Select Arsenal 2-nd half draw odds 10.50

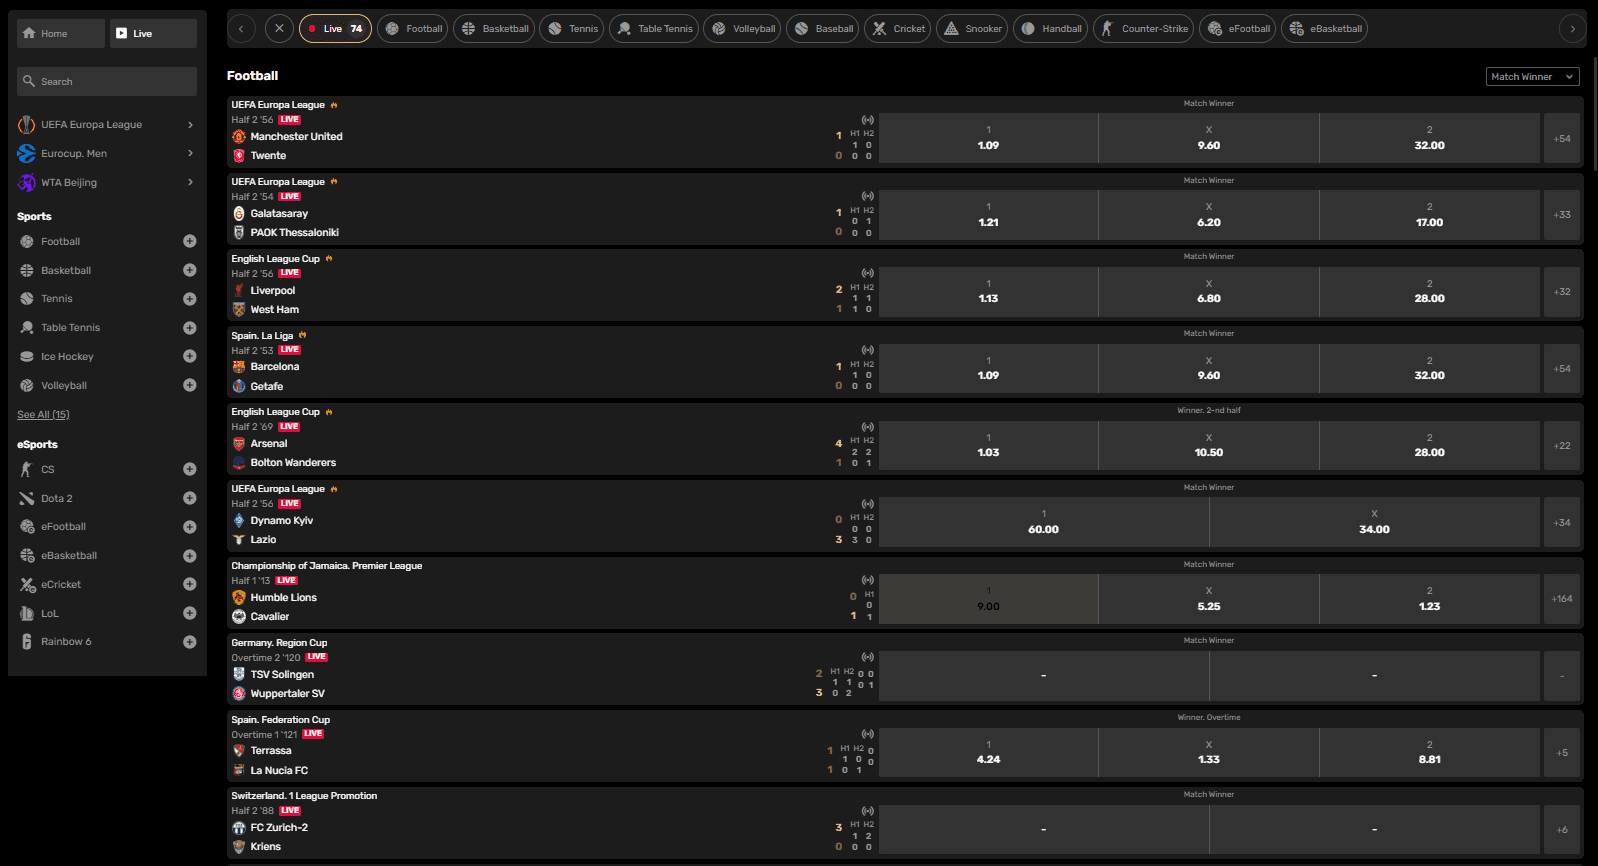(1209, 445)
